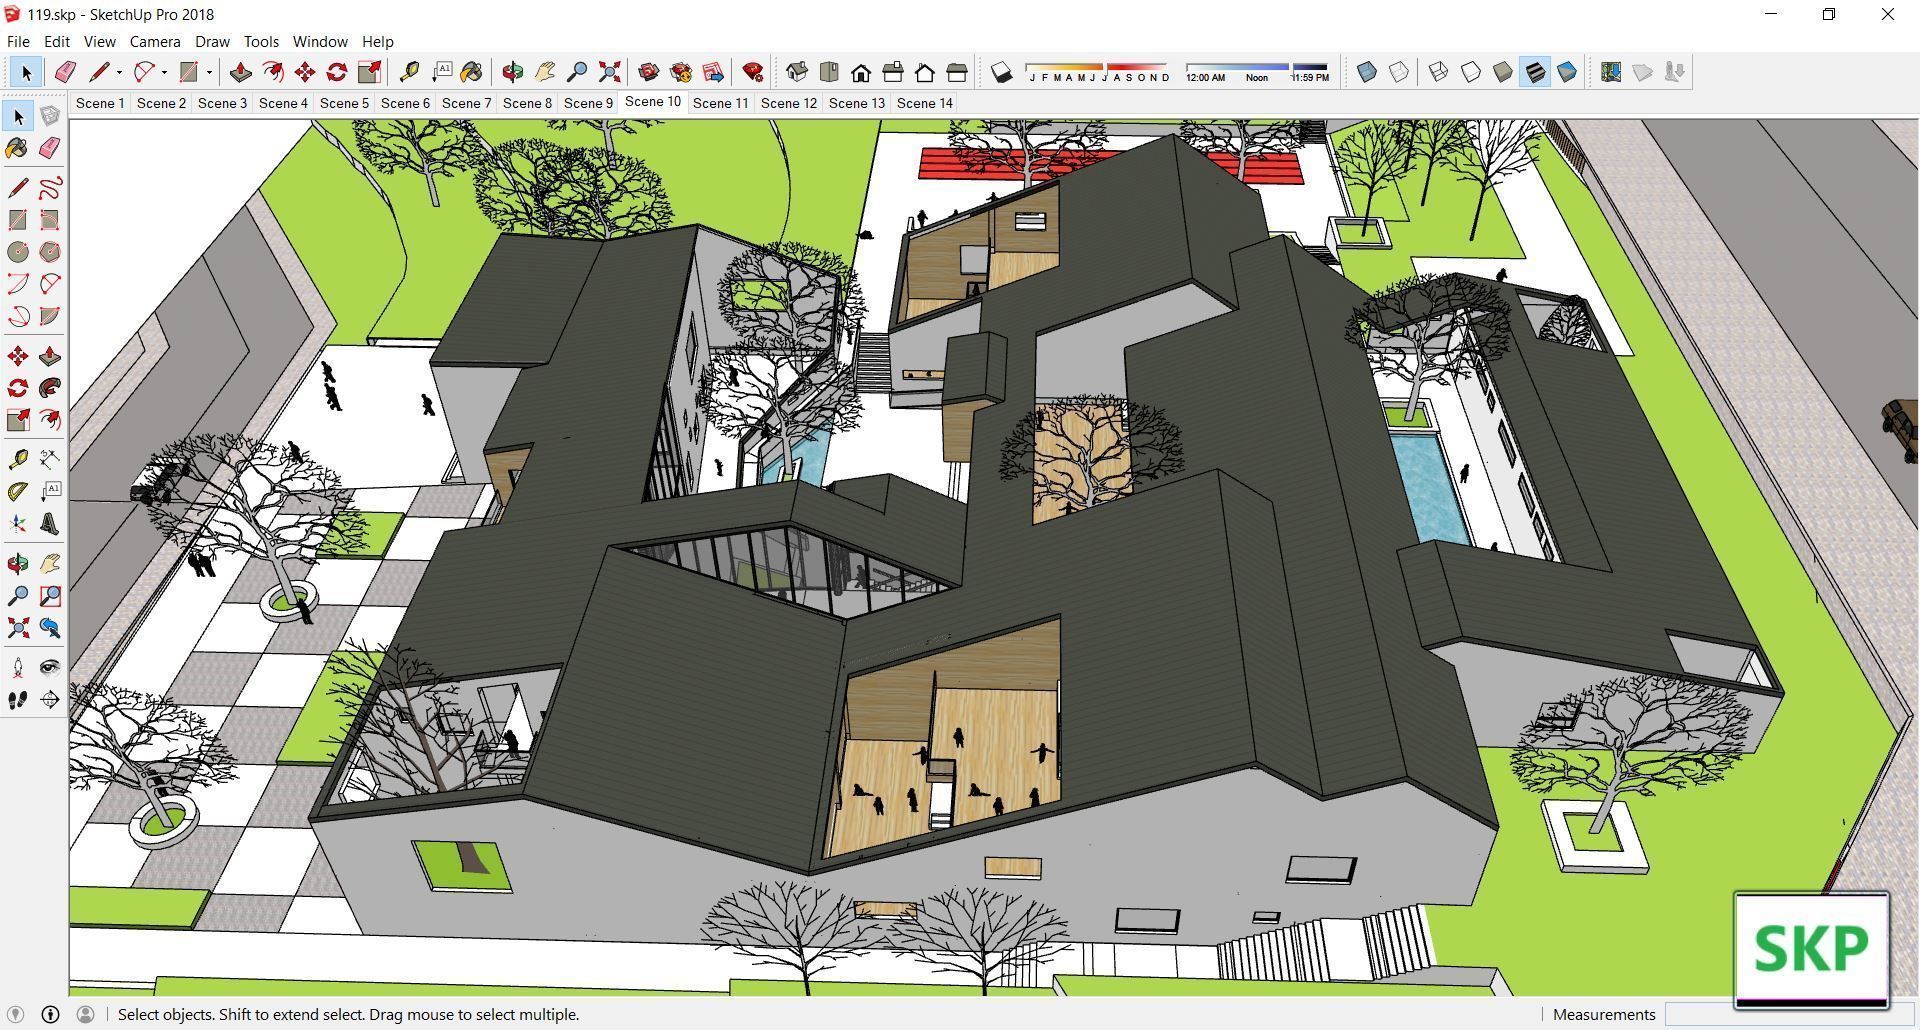Viewport: 1920px width, 1030px height.
Task: Open the Help menu
Action: 377,42
